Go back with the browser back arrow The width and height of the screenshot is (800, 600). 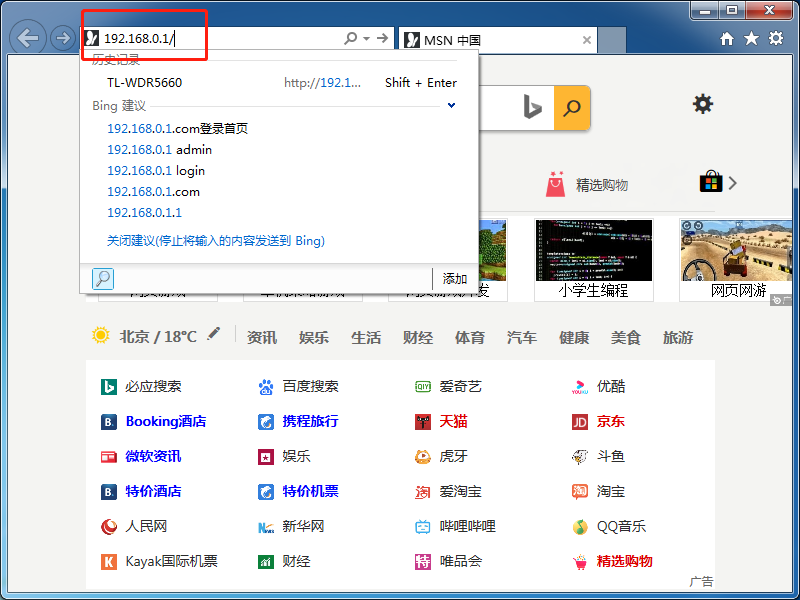click(x=28, y=38)
